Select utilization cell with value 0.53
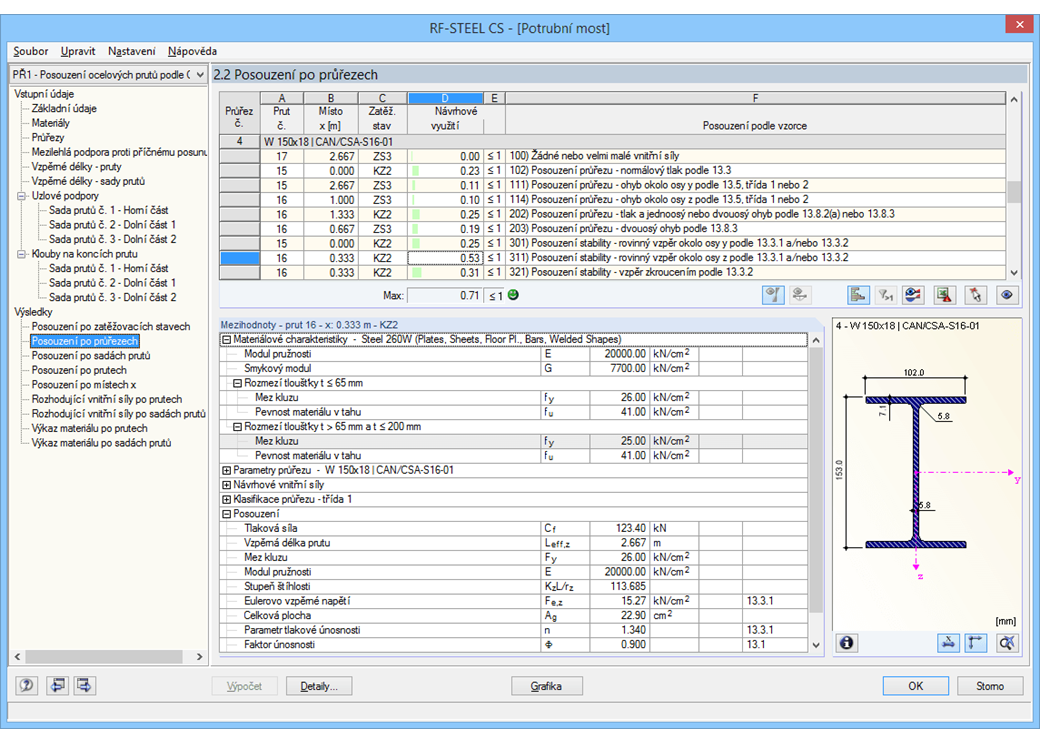Image resolution: width=1040 pixels, height=744 pixels. 444,258
